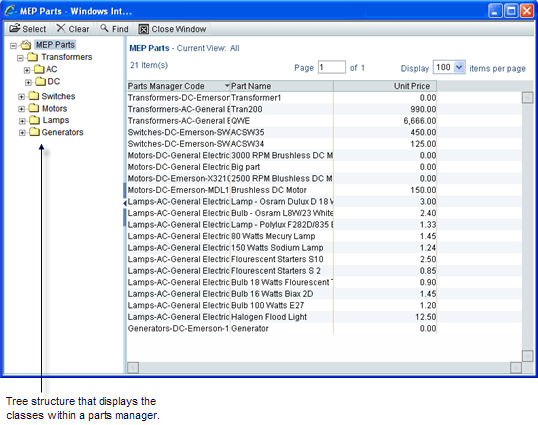
Task: Click the Lamps folder icon
Action: [34, 120]
